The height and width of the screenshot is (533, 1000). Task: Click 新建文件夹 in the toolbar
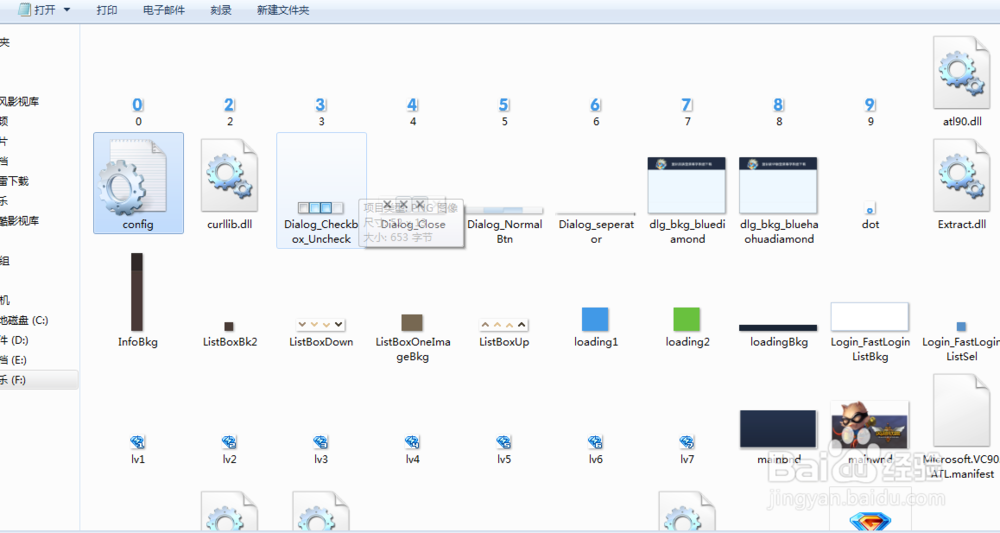[283, 10]
